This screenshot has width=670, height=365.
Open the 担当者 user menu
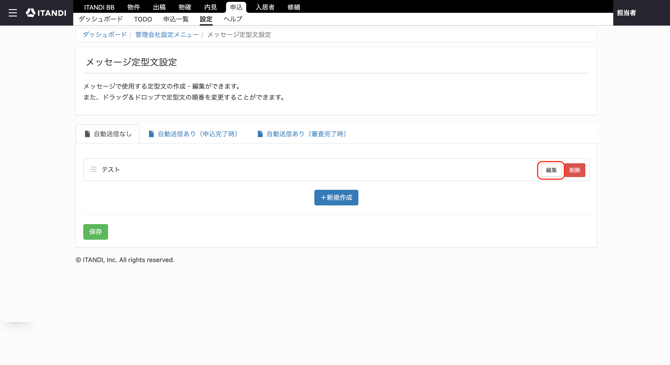pos(626,13)
